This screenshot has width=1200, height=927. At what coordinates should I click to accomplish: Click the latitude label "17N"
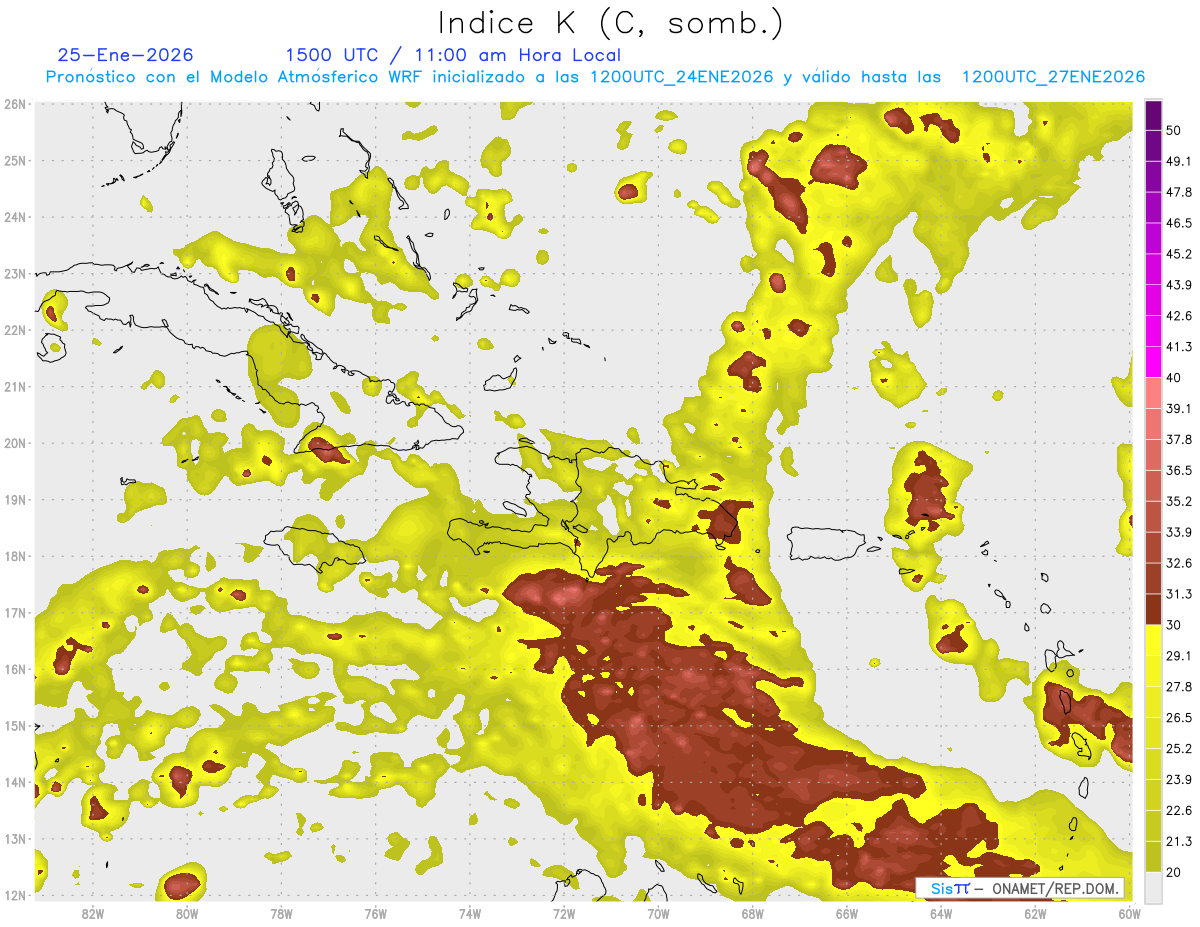(15, 612)
